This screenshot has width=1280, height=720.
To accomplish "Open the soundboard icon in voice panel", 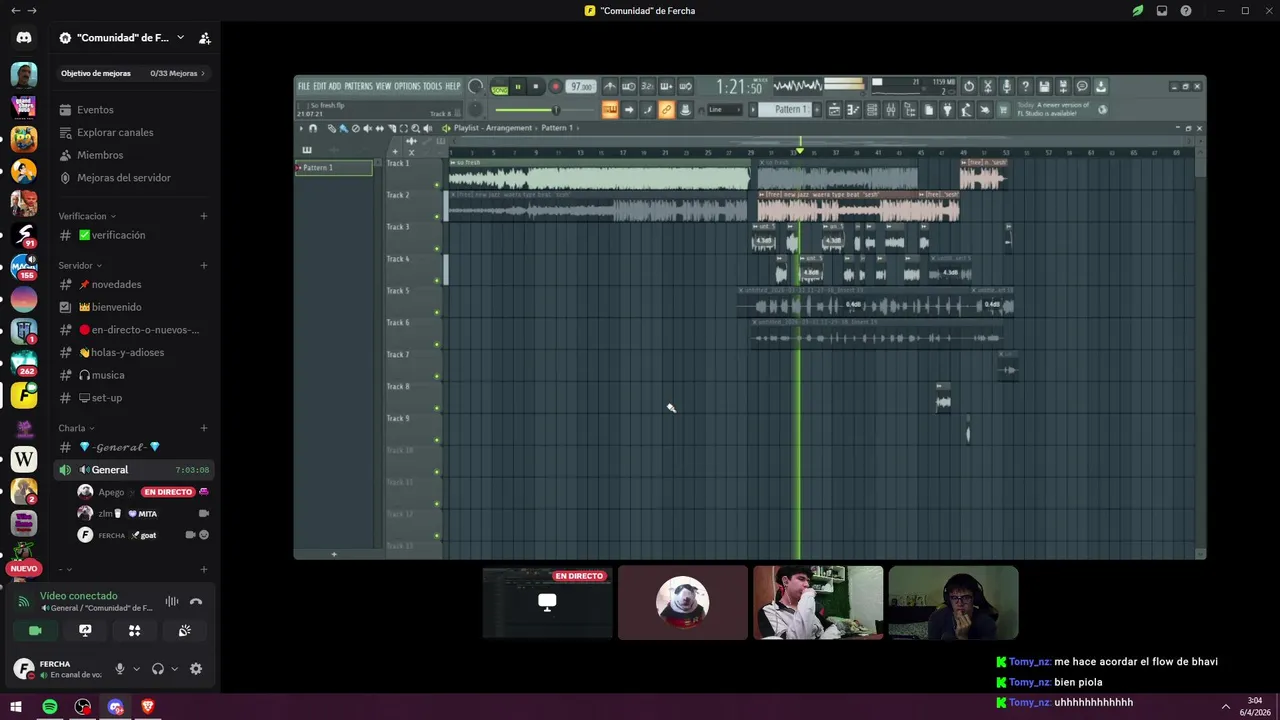I will [x=185, y=630].
